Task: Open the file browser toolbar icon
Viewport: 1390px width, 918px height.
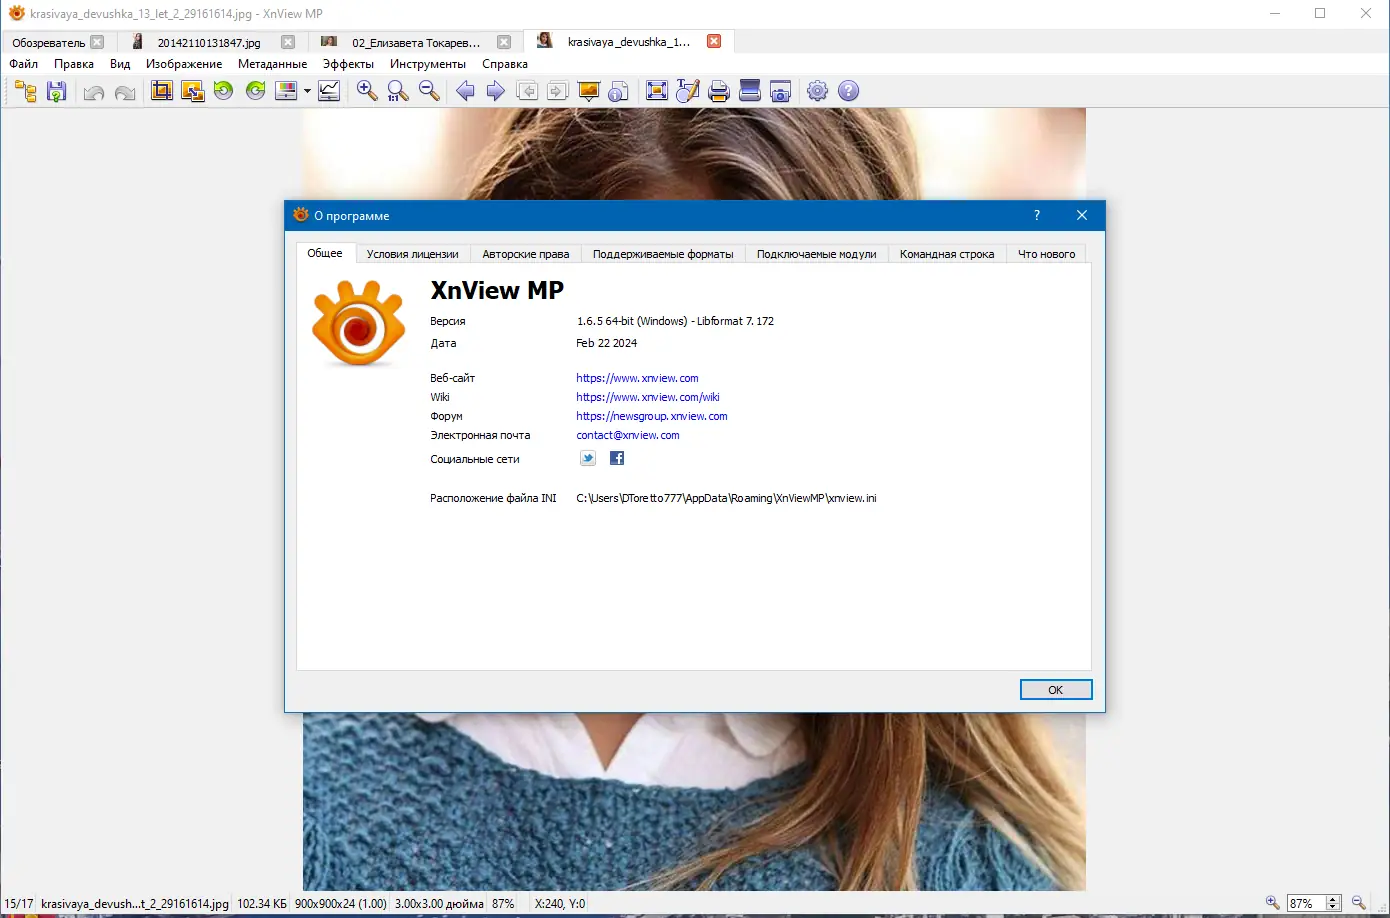Action: coord(26,92)
